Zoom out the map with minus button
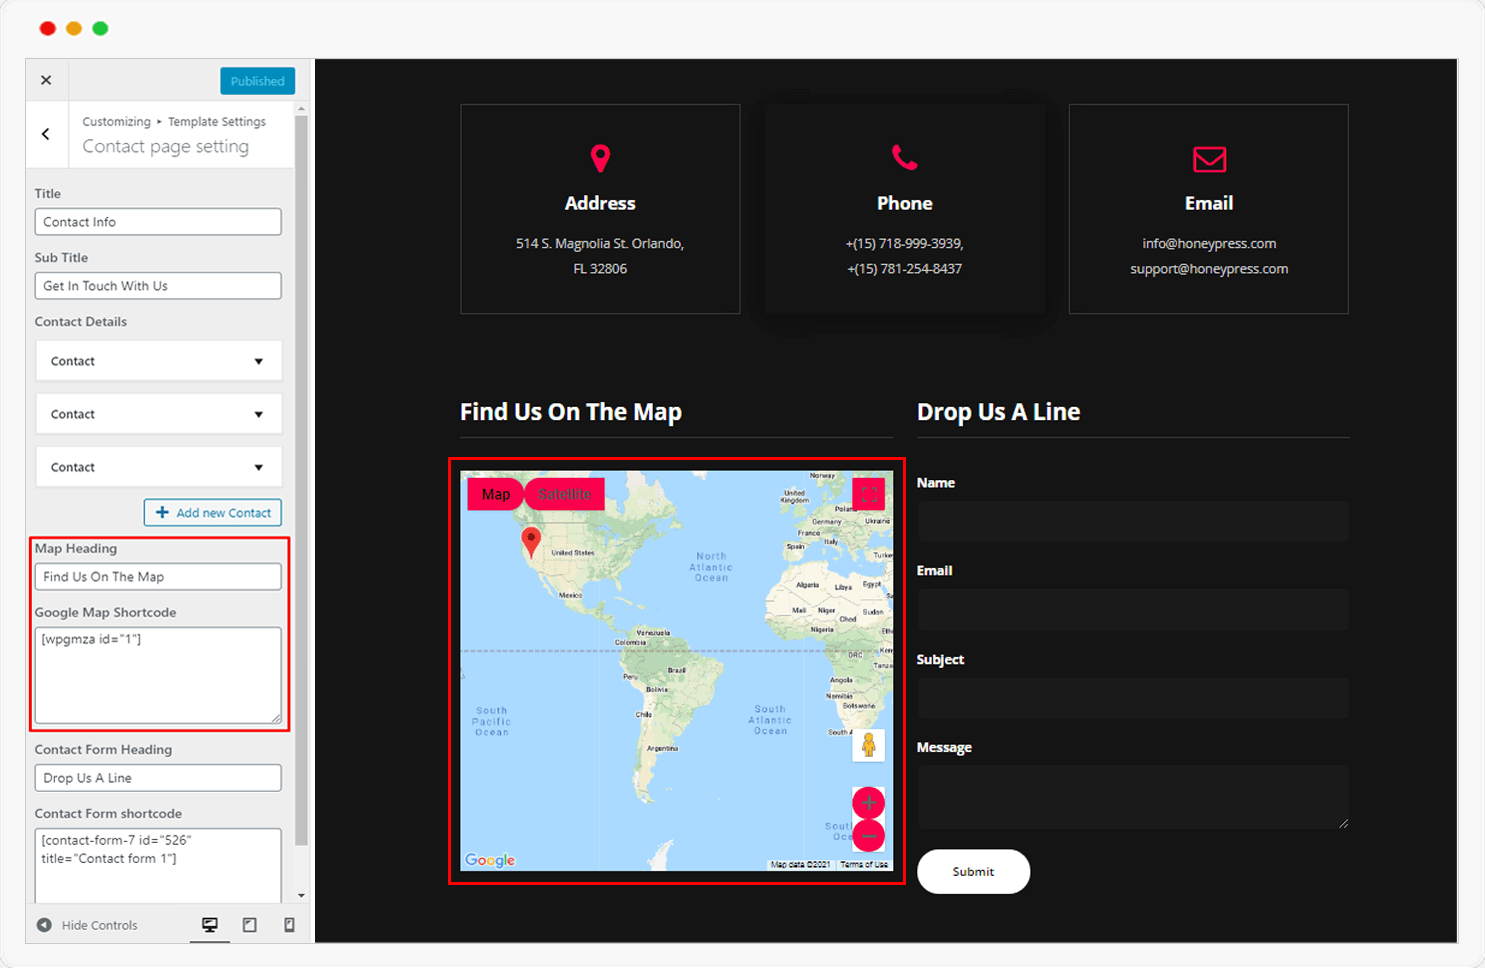Viewport: 1485px width, 968px height. point(868,835)
